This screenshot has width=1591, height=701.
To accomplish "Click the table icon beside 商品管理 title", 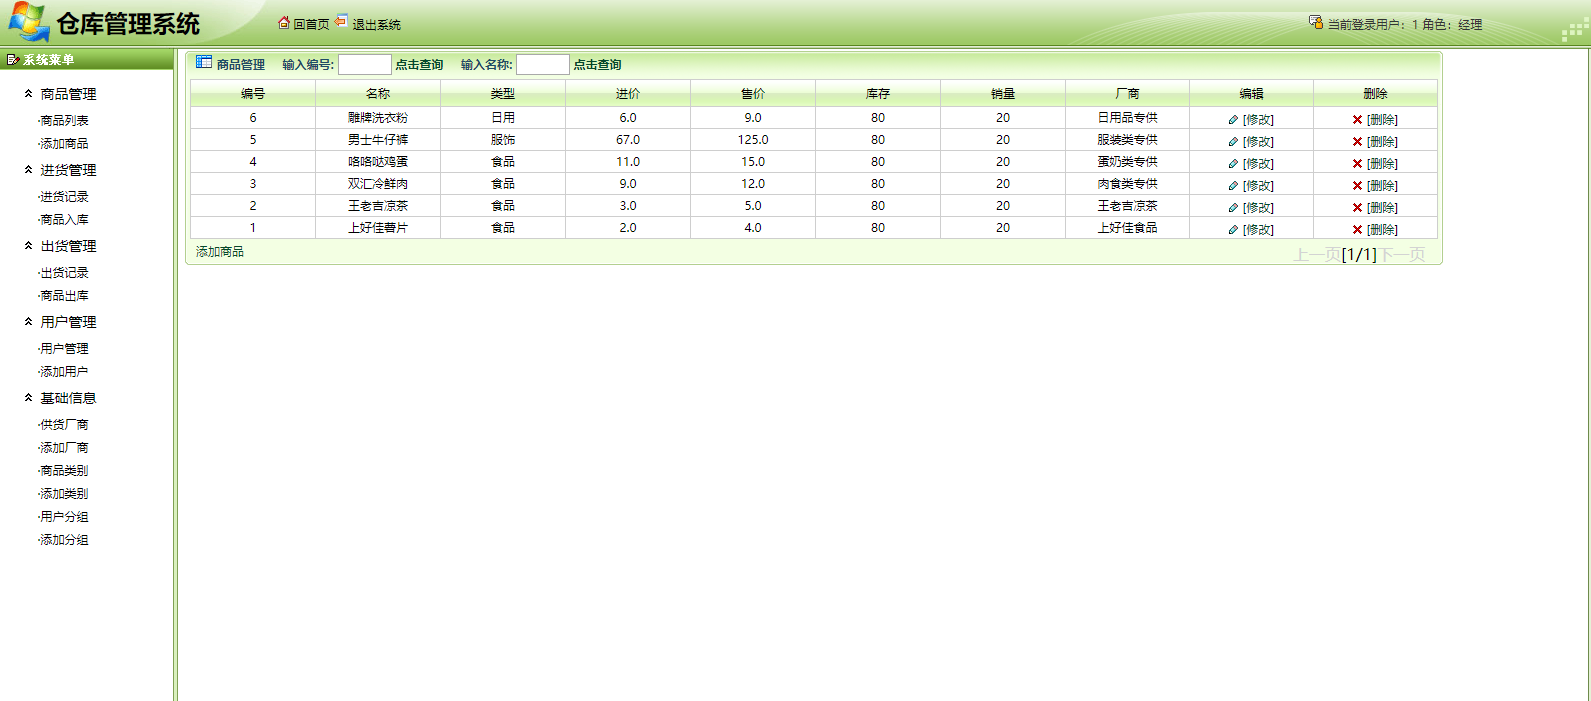I will (204, 62).
